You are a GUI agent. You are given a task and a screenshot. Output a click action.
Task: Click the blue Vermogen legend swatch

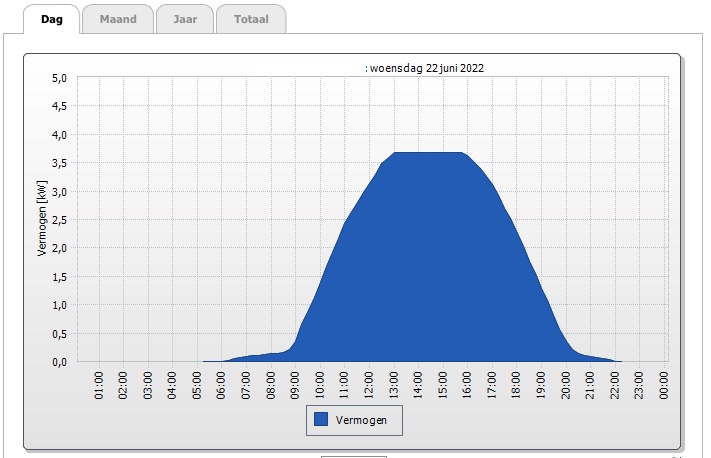[321, 421]
